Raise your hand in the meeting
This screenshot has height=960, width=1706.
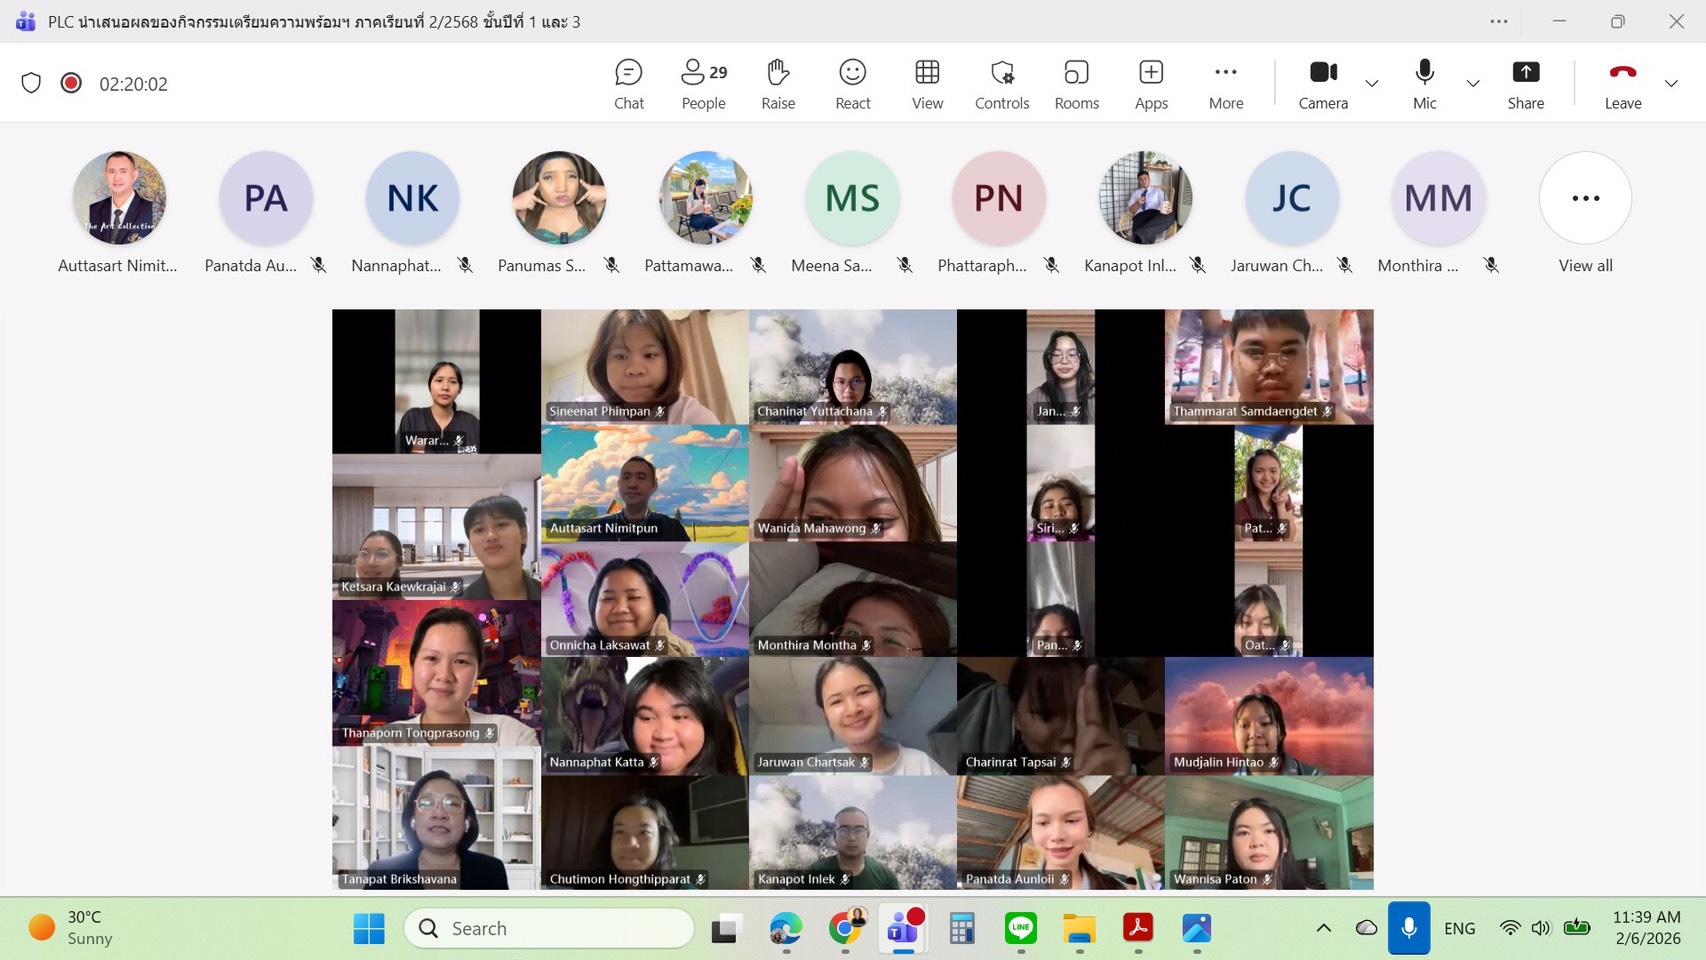(778, 84)
